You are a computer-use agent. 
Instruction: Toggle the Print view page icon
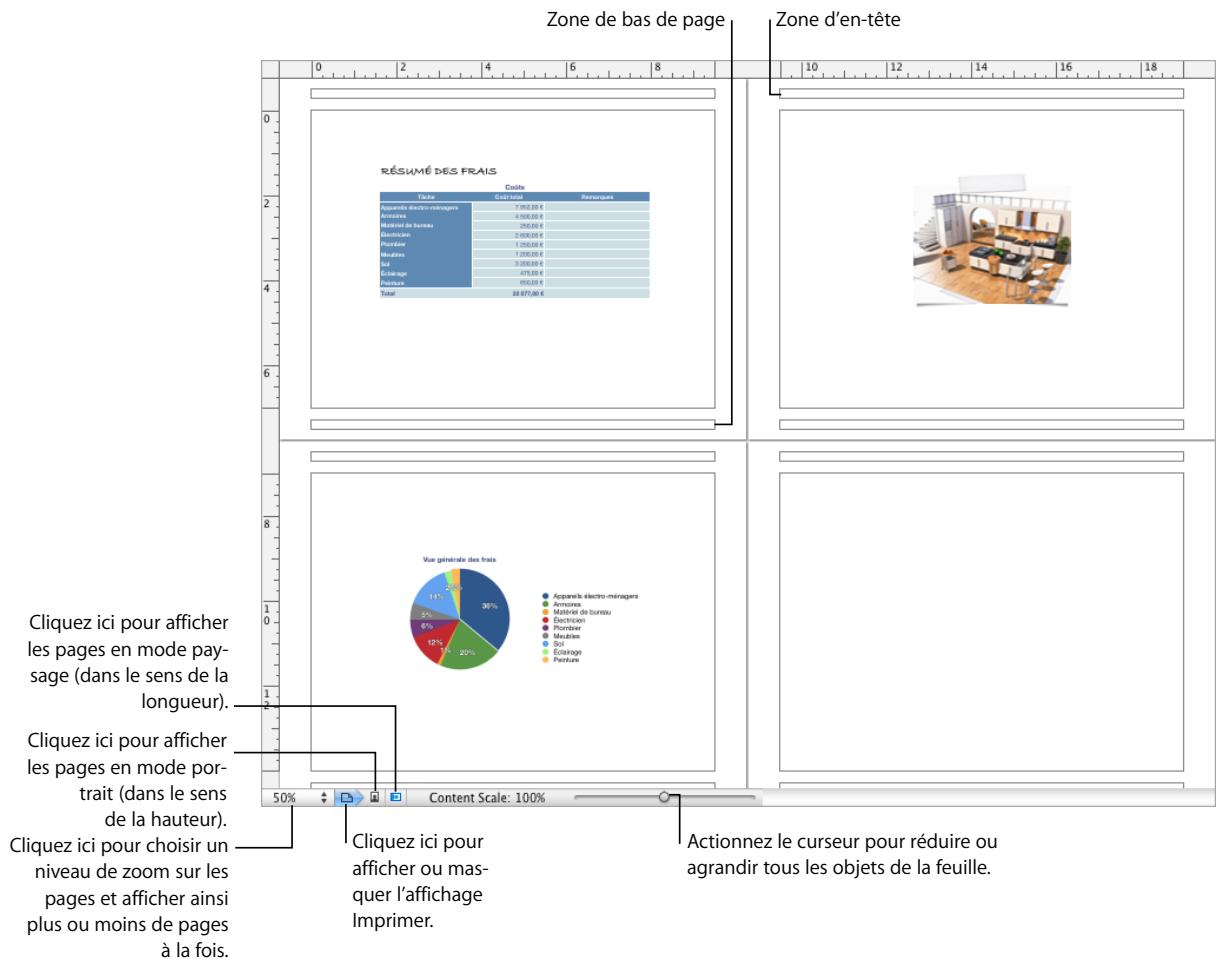349,798
